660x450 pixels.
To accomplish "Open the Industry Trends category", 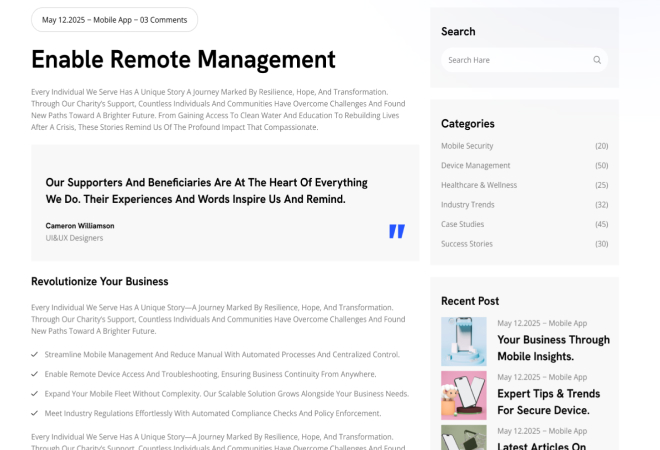I will [x=468, y=205].
